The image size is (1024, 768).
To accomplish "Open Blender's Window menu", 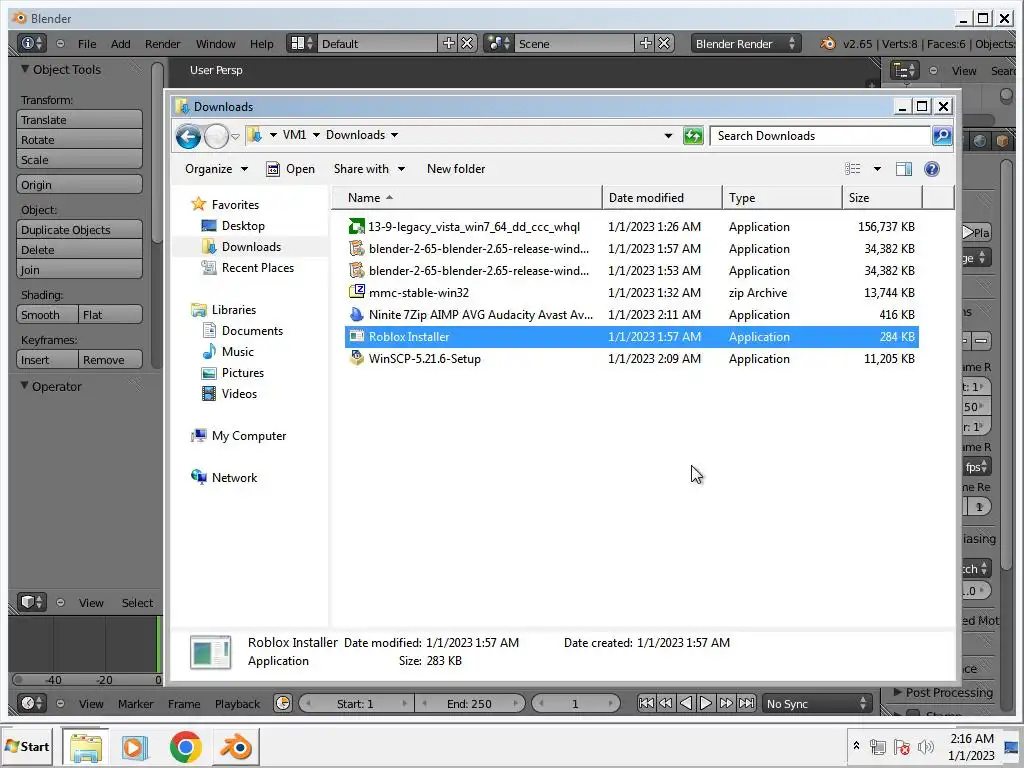I will 216,44.
